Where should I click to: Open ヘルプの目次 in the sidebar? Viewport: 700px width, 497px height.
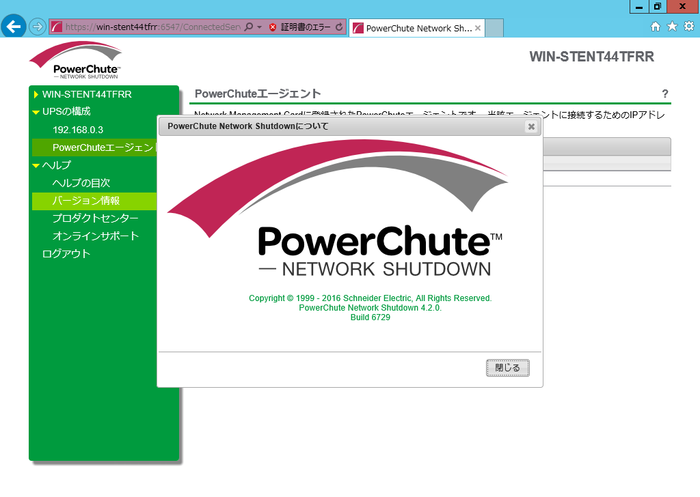81,183
